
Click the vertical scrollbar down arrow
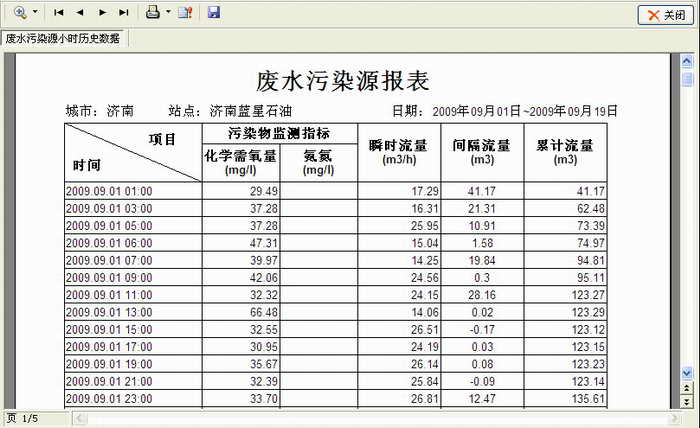point(687,372)
